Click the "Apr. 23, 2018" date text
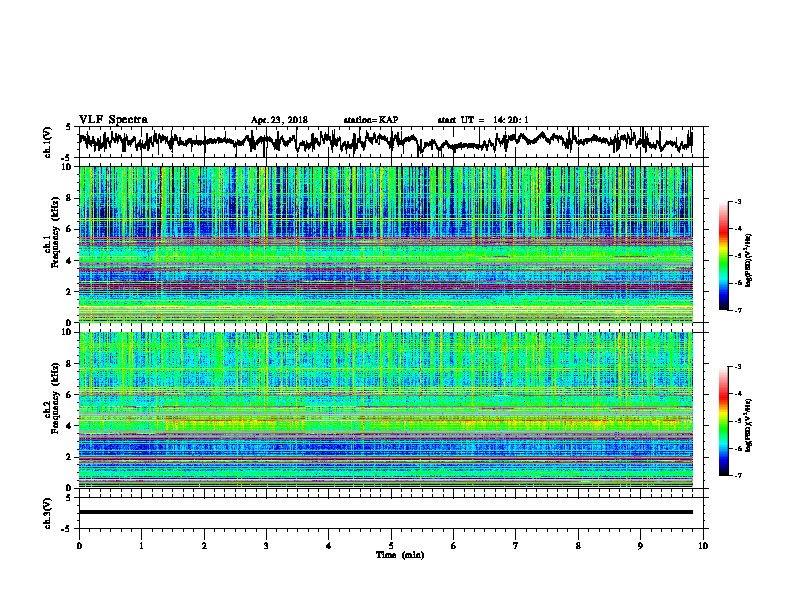Screen dimensions: 792x612 click(x=279, y=120)
